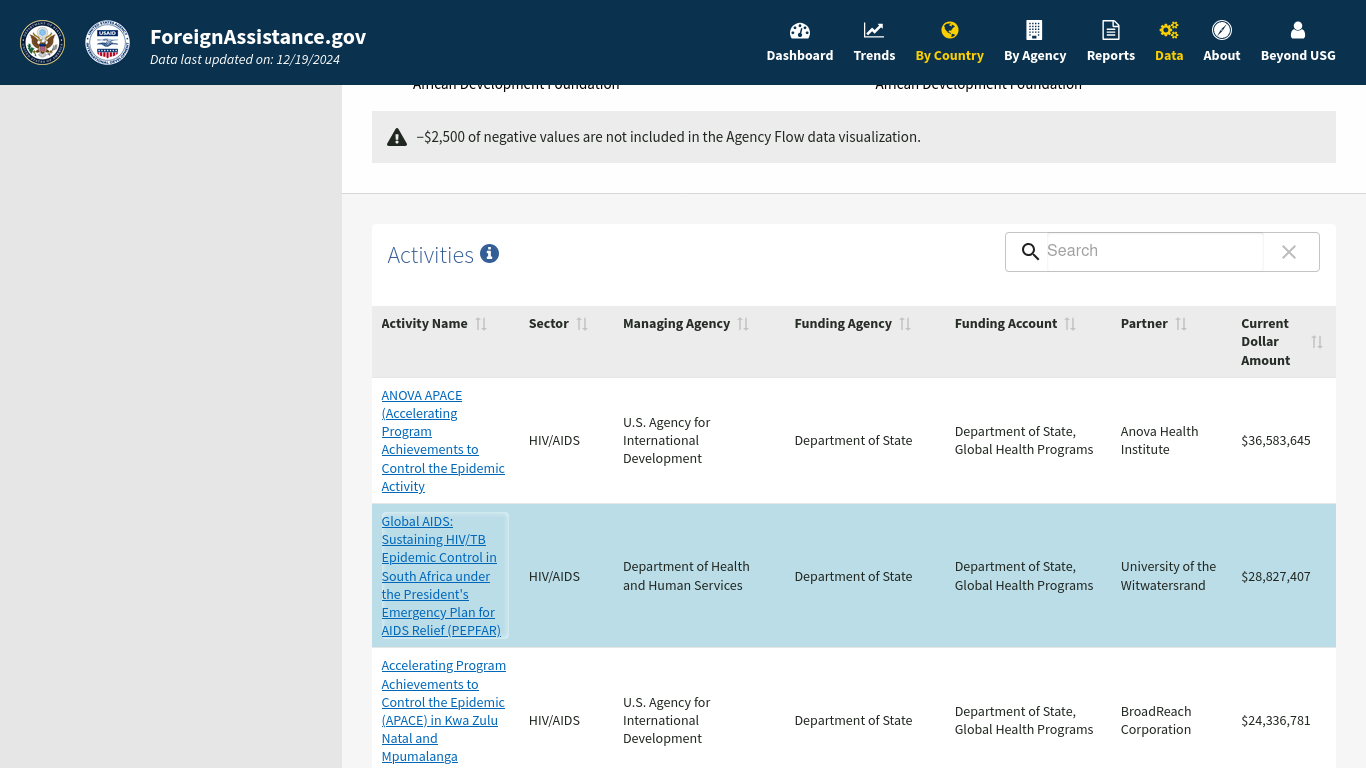The height and width of the screenshot is (768, 1366).
Task: Click the USAID seal logo
Action: tap(107, 43)
